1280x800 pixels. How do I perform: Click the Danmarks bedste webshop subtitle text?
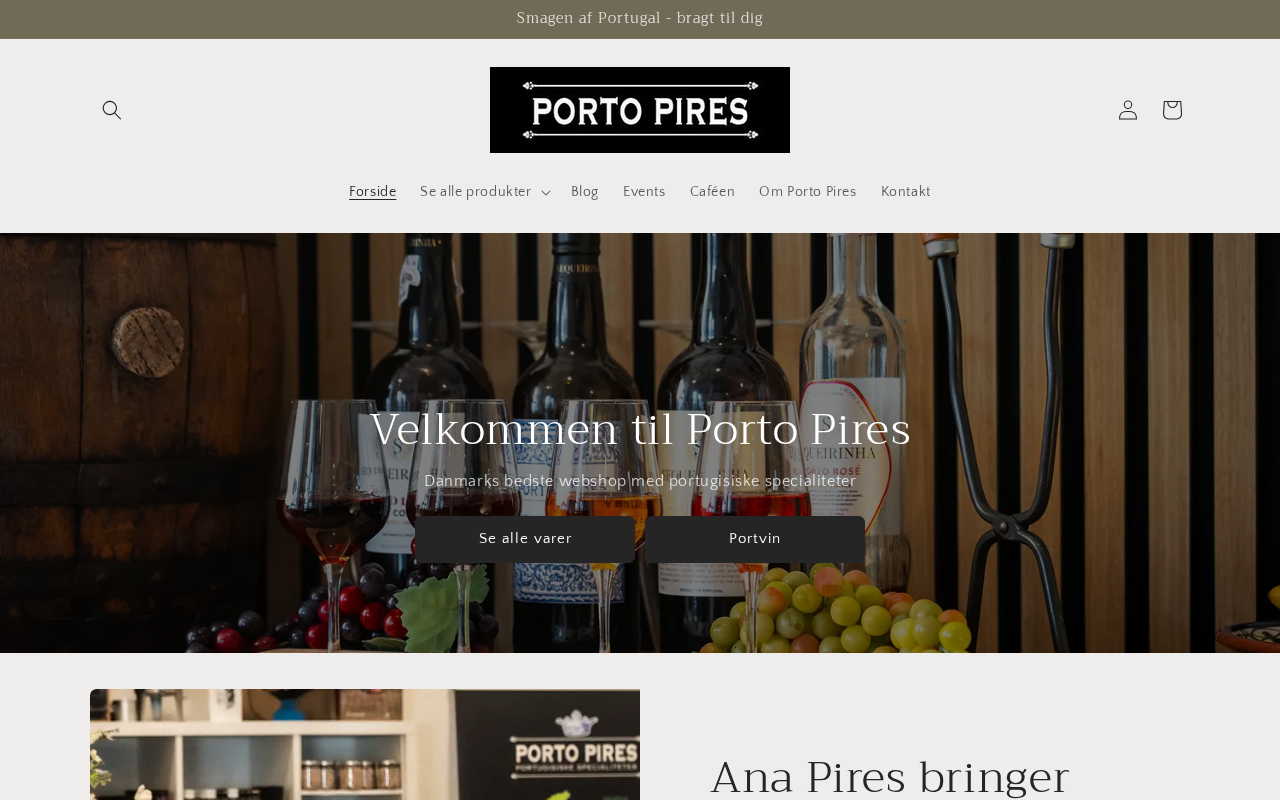tap(640, 482)
